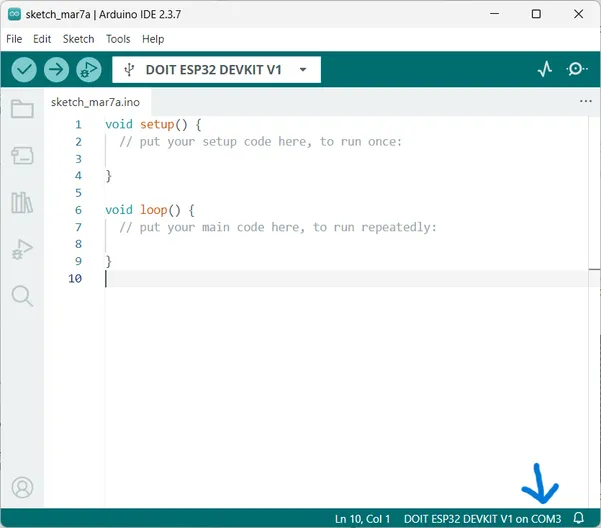Click line number 1 in the gutter
Viewport: 601px width, 528px height.
78,125
